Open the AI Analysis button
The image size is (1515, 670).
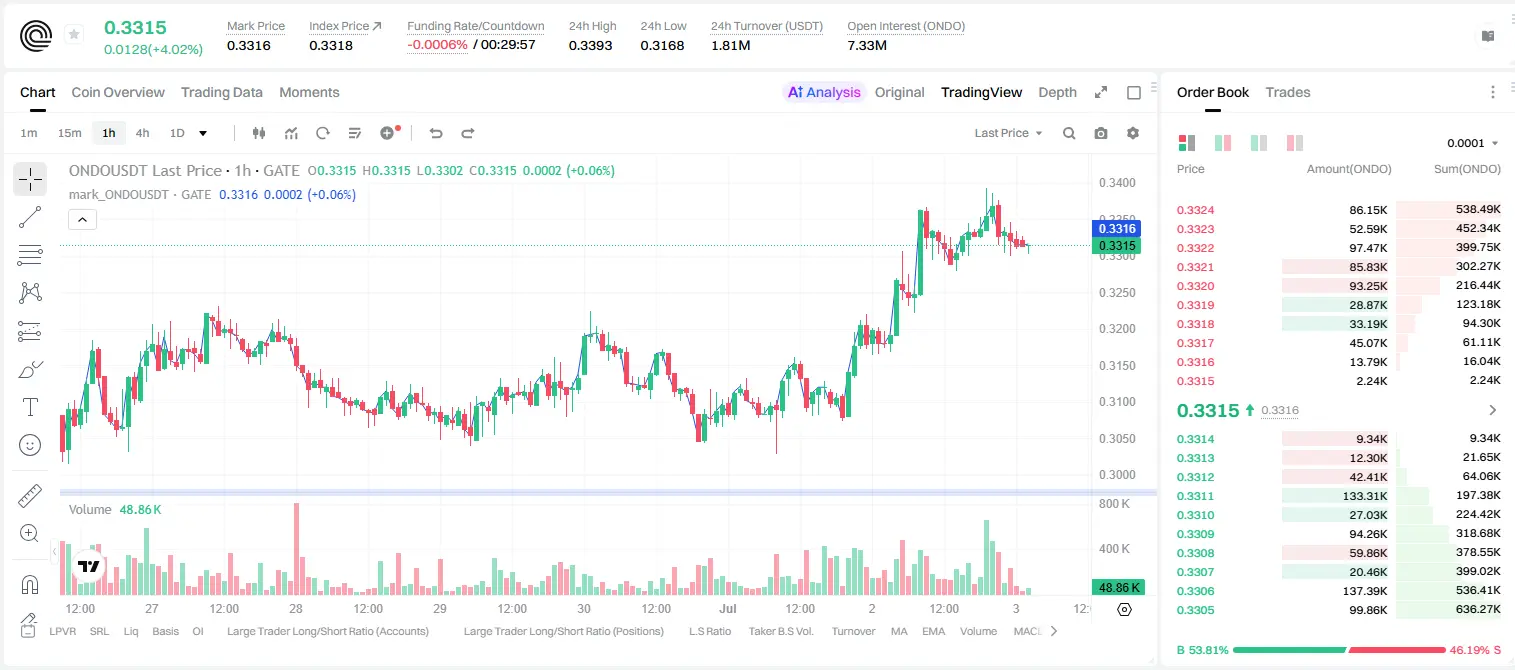[824, 92]
